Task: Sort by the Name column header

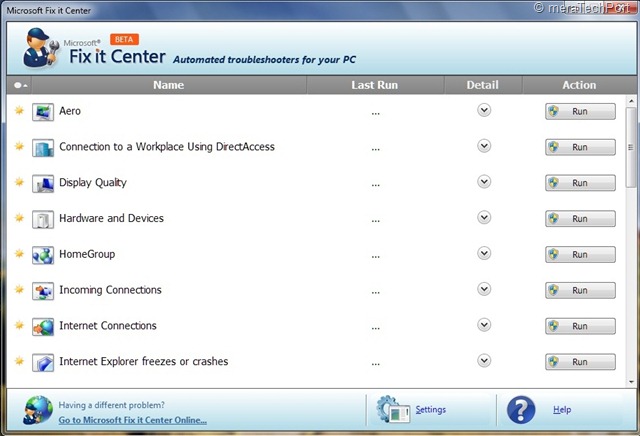Action: [x=169, y=85]
